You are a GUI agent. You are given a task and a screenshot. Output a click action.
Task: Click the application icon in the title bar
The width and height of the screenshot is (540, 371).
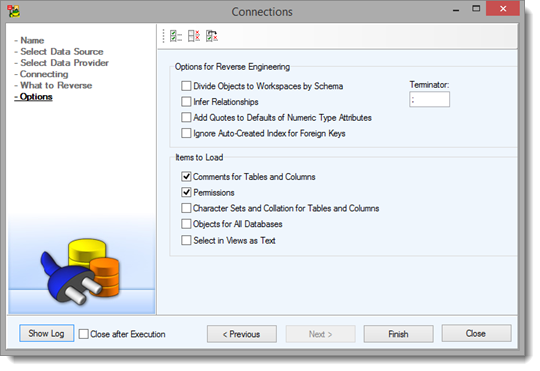(x=14, y=11)
